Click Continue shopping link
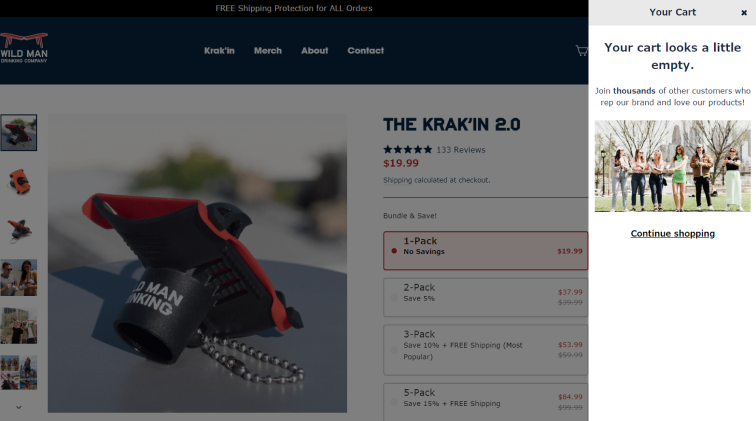 [673, 233]
